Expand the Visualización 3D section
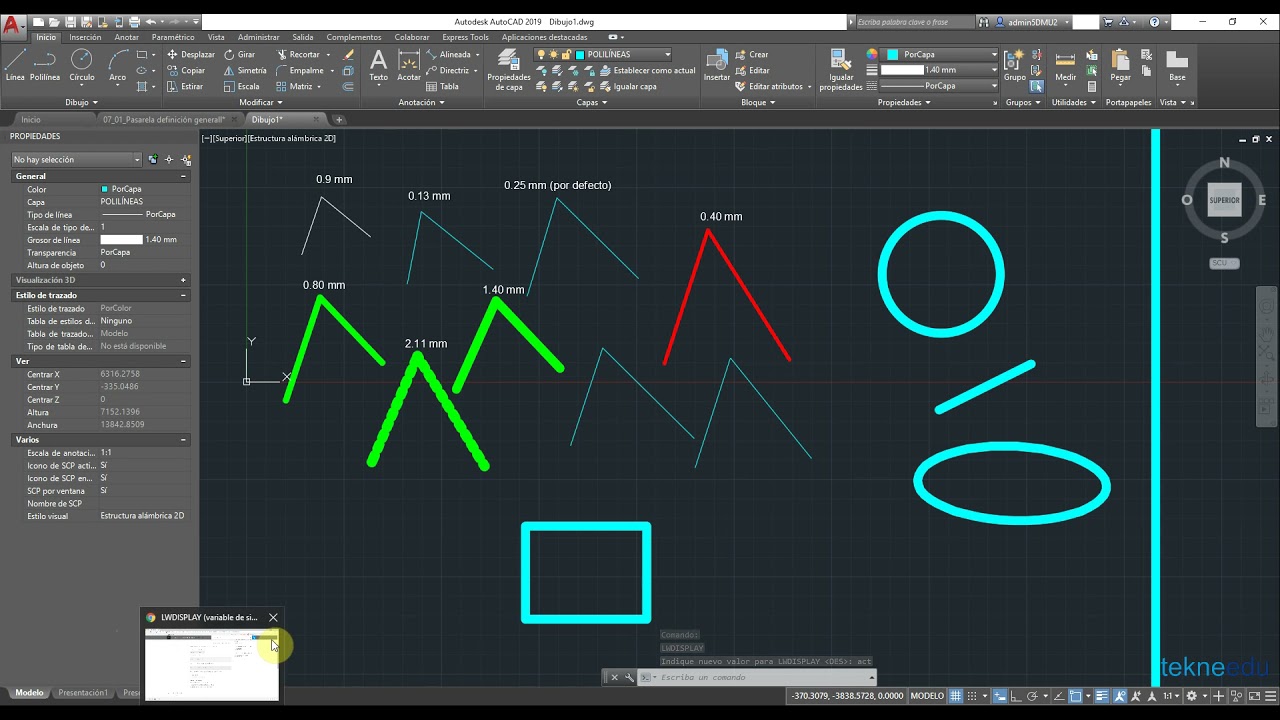The height and width of the screenshot is (720, 1280). pyautogui.click(x=183, y=280)
